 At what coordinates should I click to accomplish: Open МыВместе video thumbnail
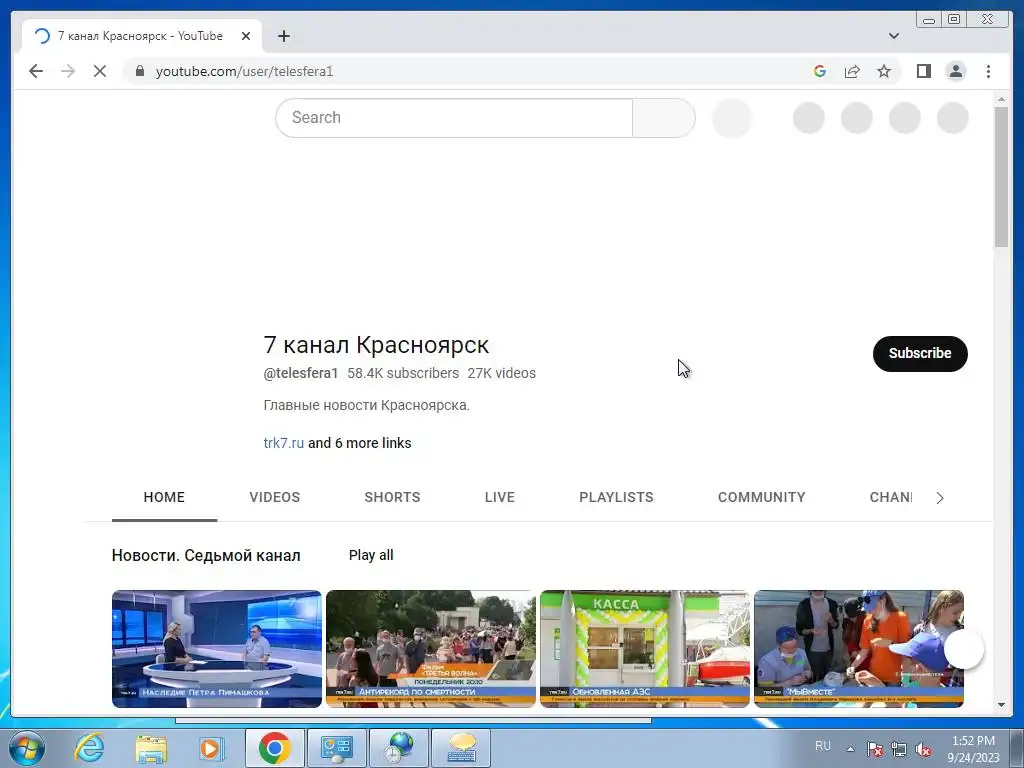tap(859, 648)
